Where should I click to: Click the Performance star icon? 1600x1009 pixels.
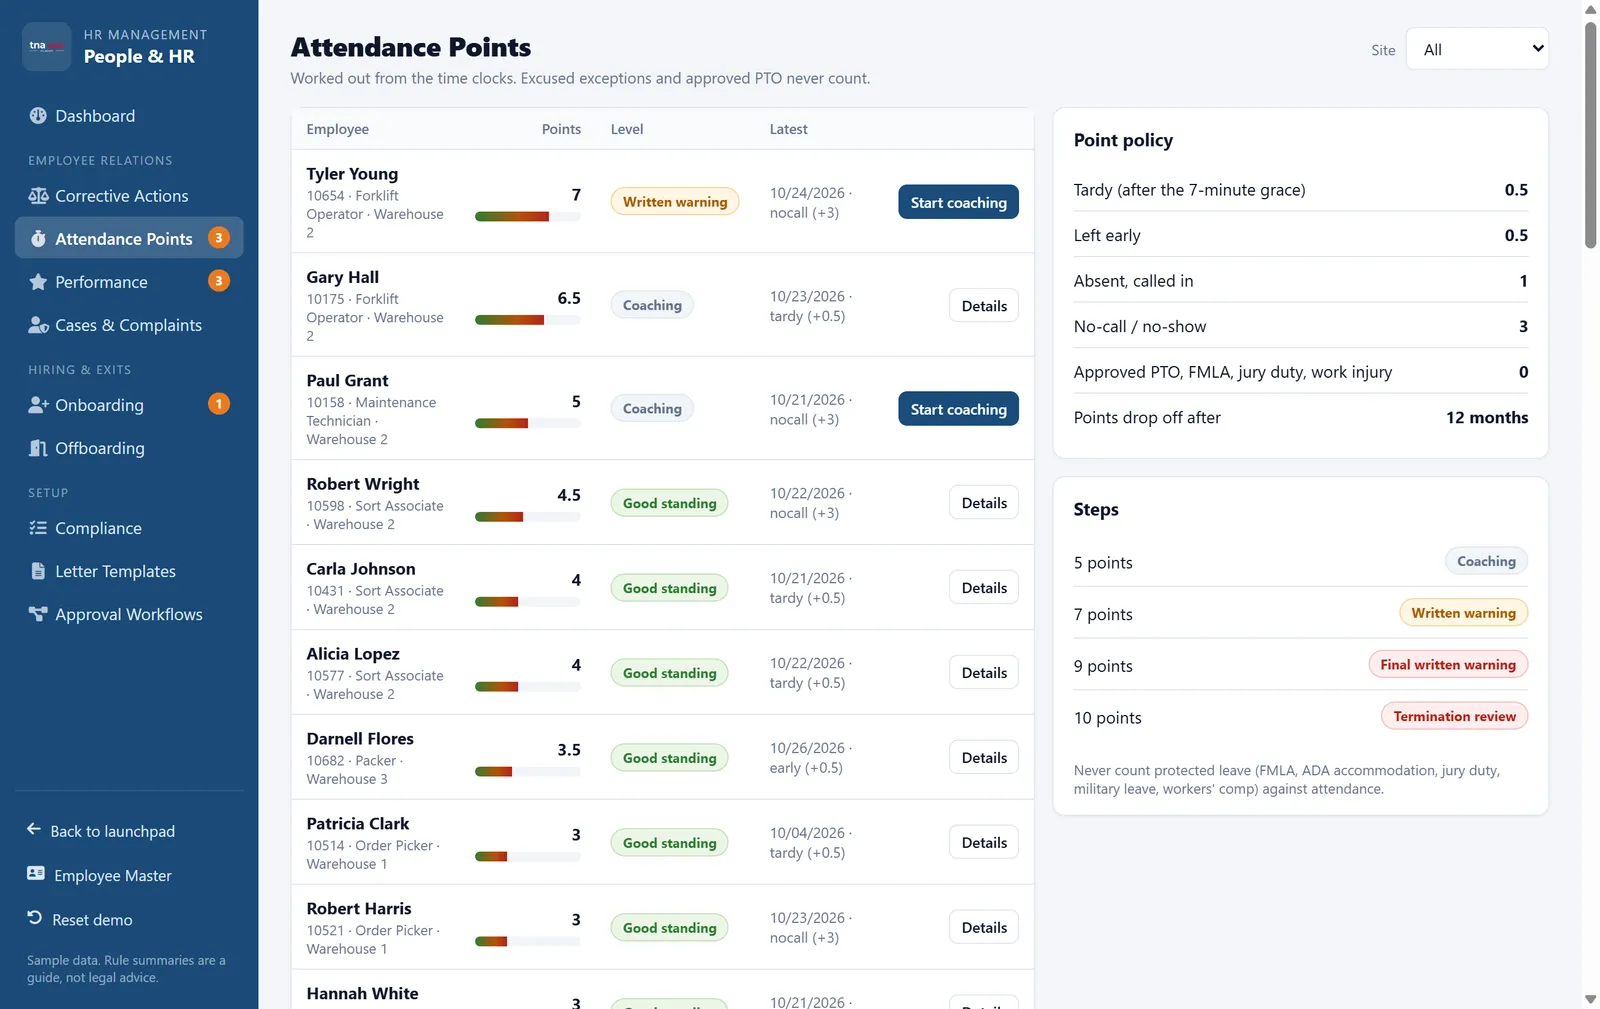tap(38, 282)
